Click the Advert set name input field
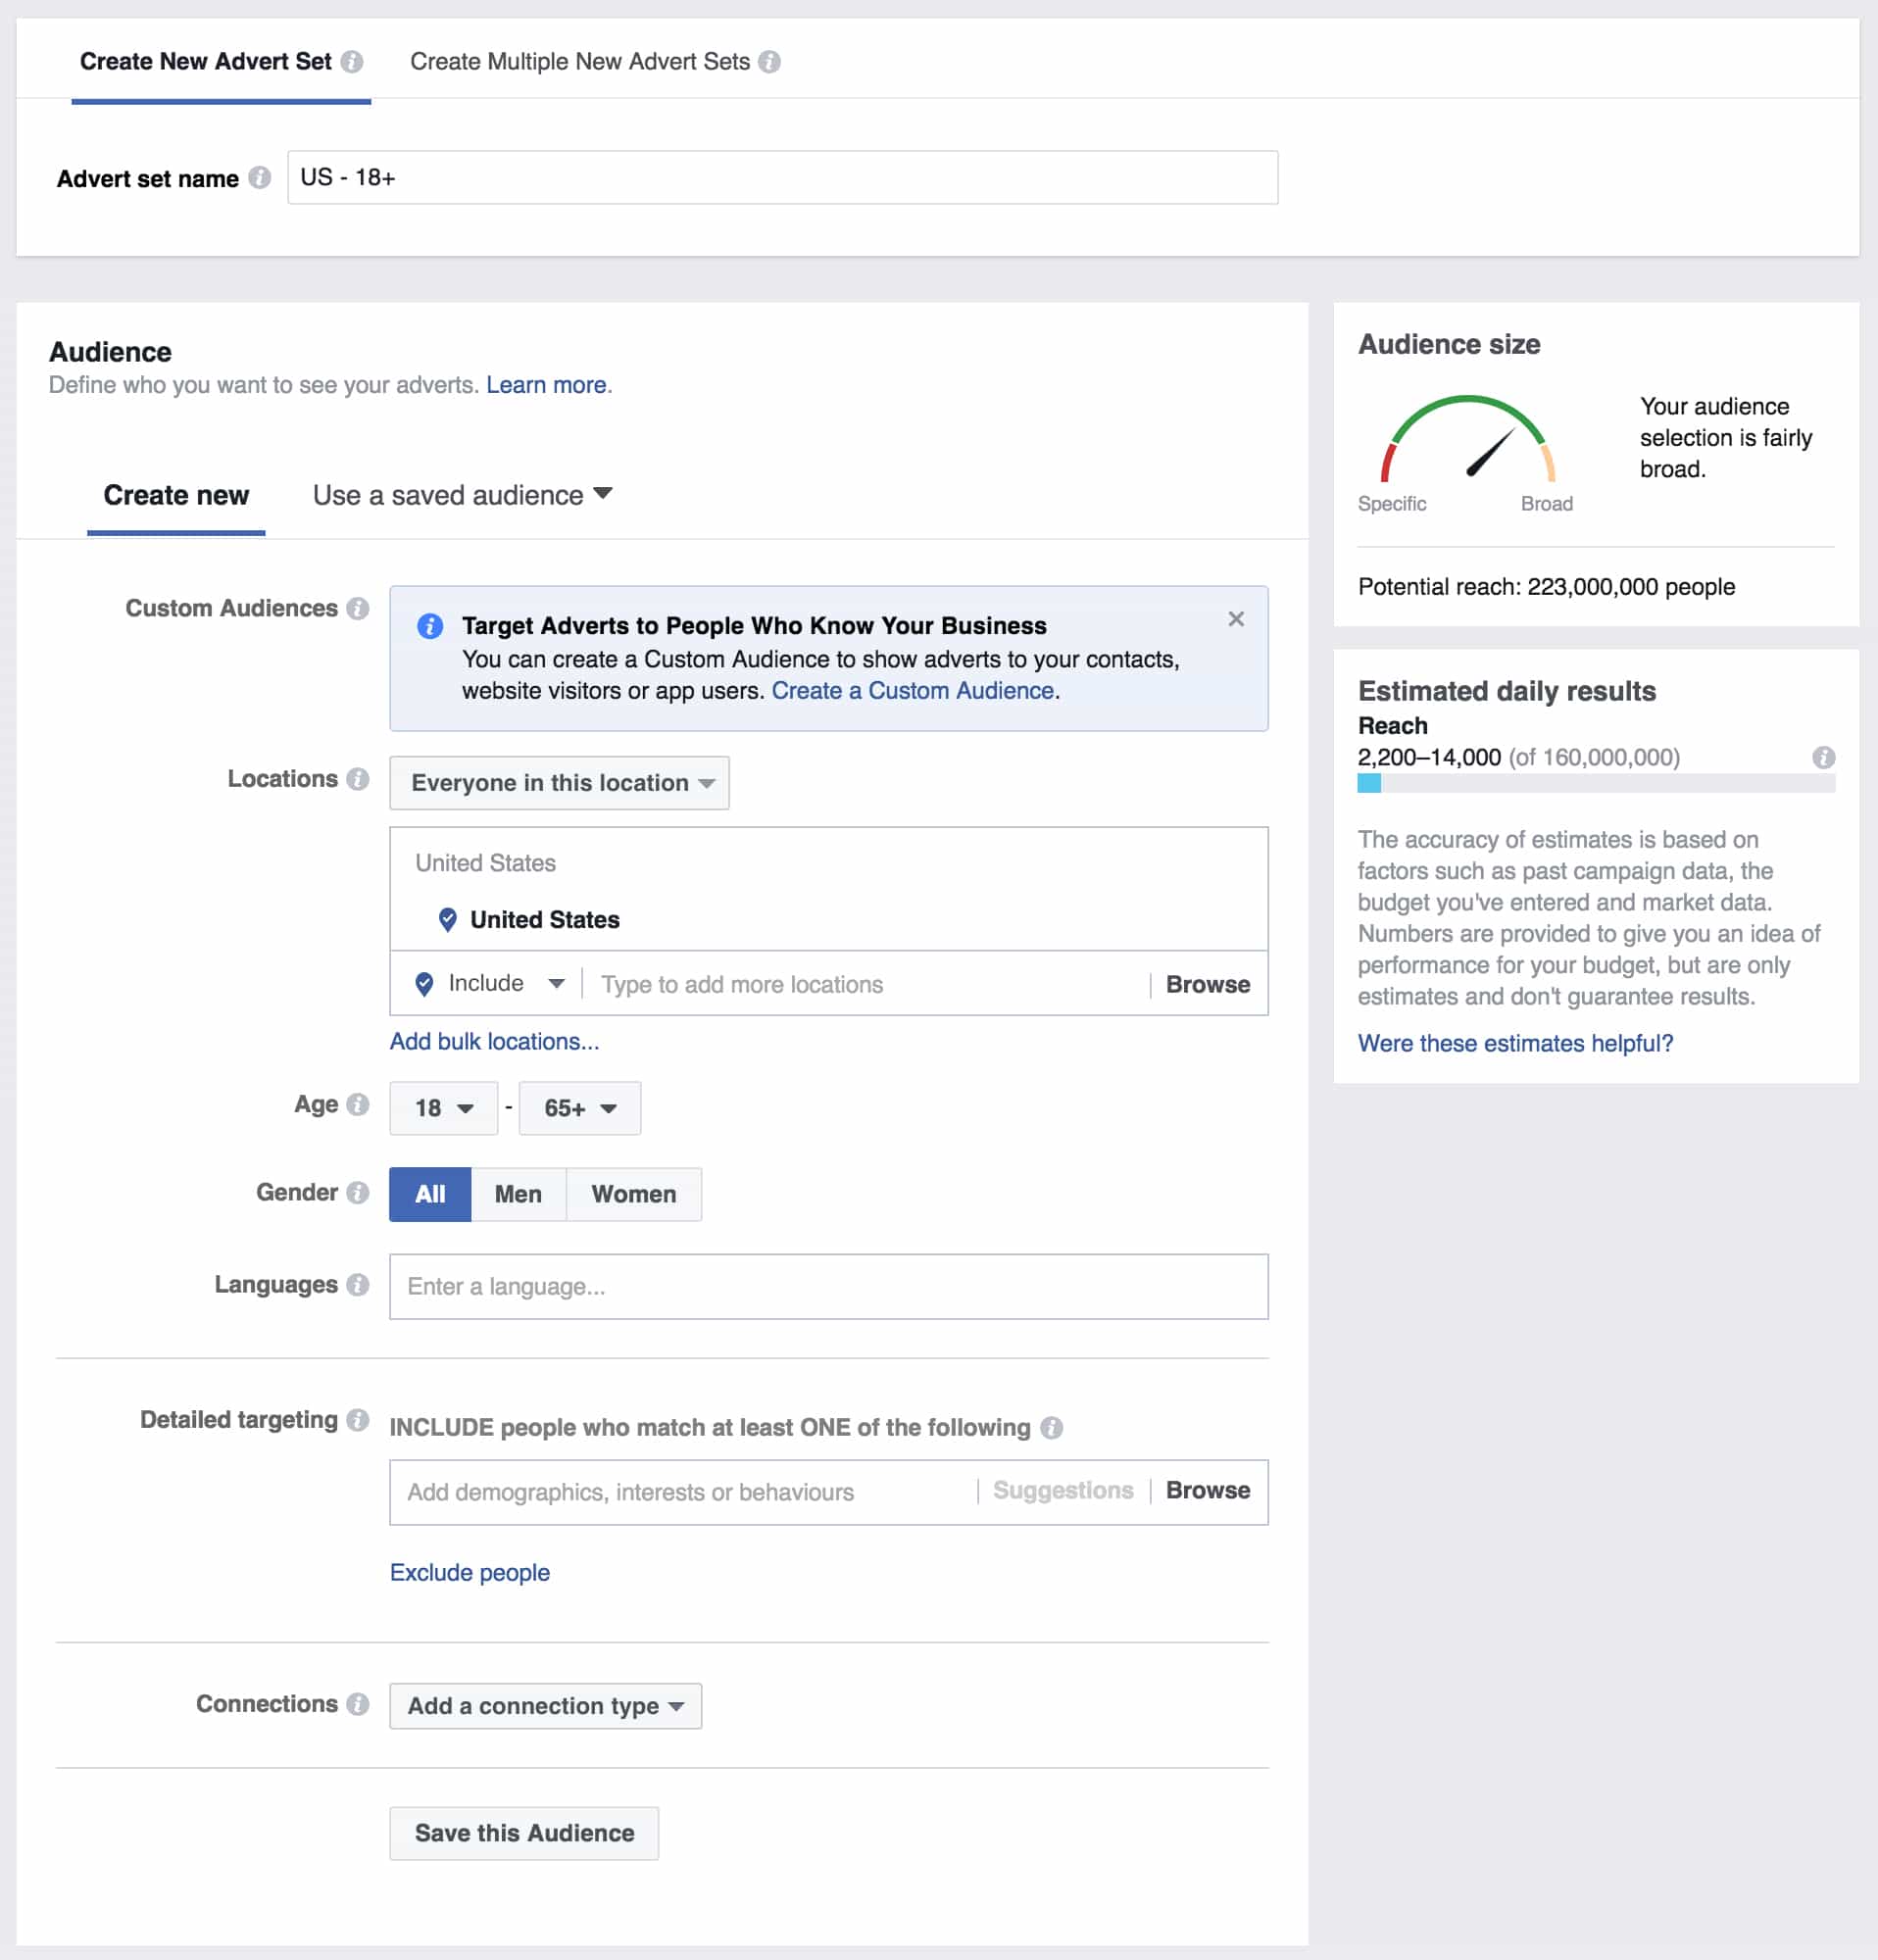Image resolution: width=1878 pixels, height=1960 pixels. click(782, 178)
